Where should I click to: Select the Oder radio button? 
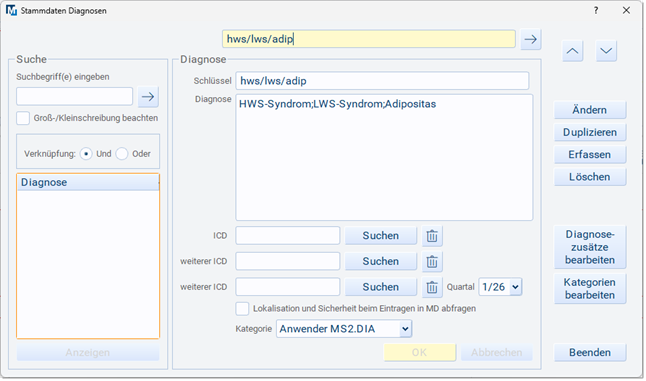coord(122,154)
